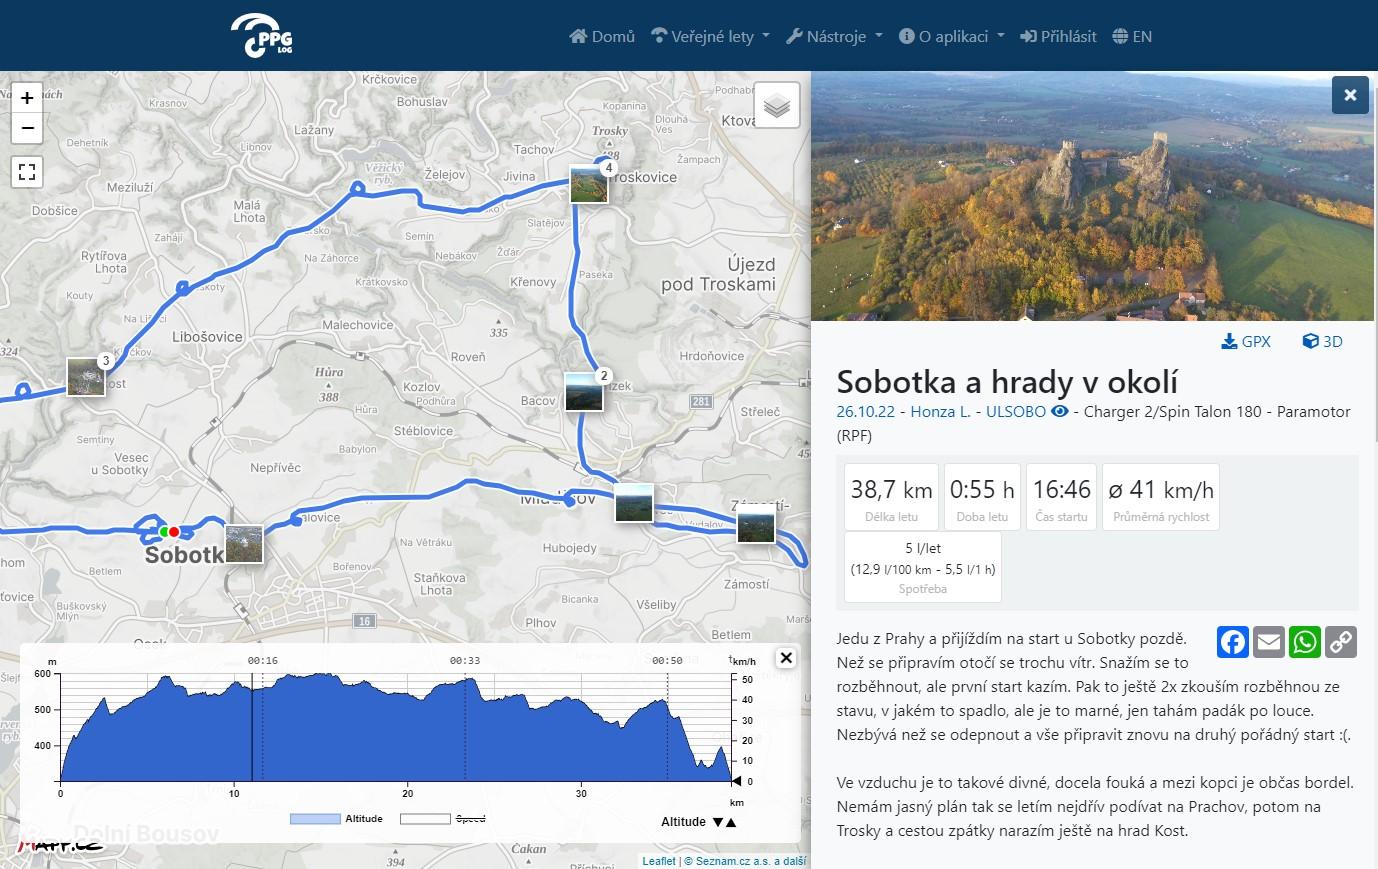The height and width of the screenshot is (869, 1378).
Task: Click the Altitude sort arrows control
Action: tap(724, 822)
